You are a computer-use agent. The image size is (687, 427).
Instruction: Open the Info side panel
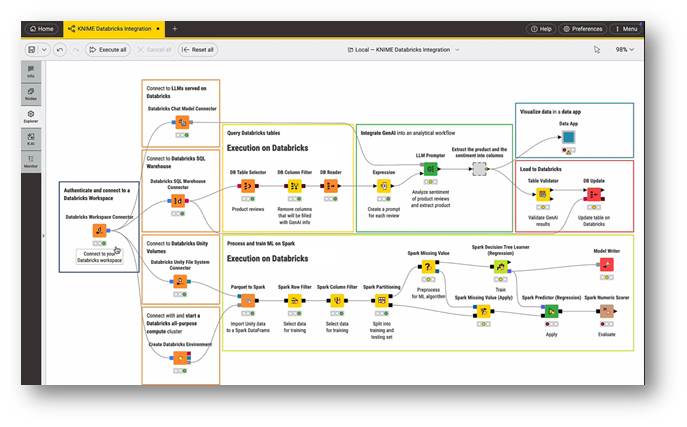pyautogui.click(x=31, y=71)
